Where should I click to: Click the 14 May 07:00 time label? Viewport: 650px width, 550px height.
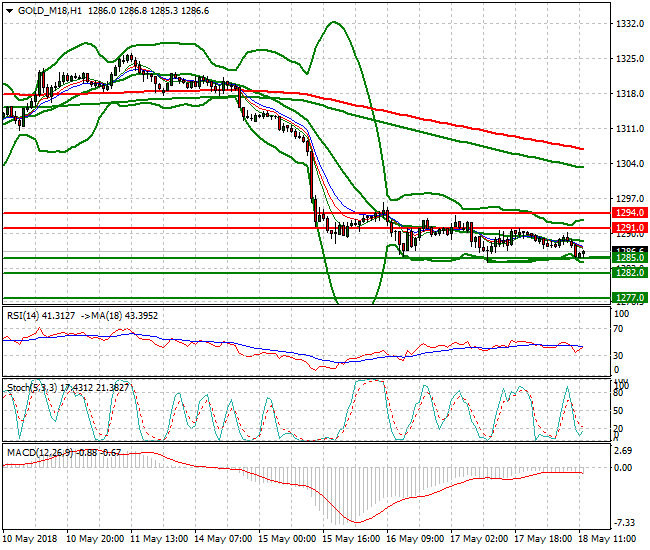pos(223,539)
